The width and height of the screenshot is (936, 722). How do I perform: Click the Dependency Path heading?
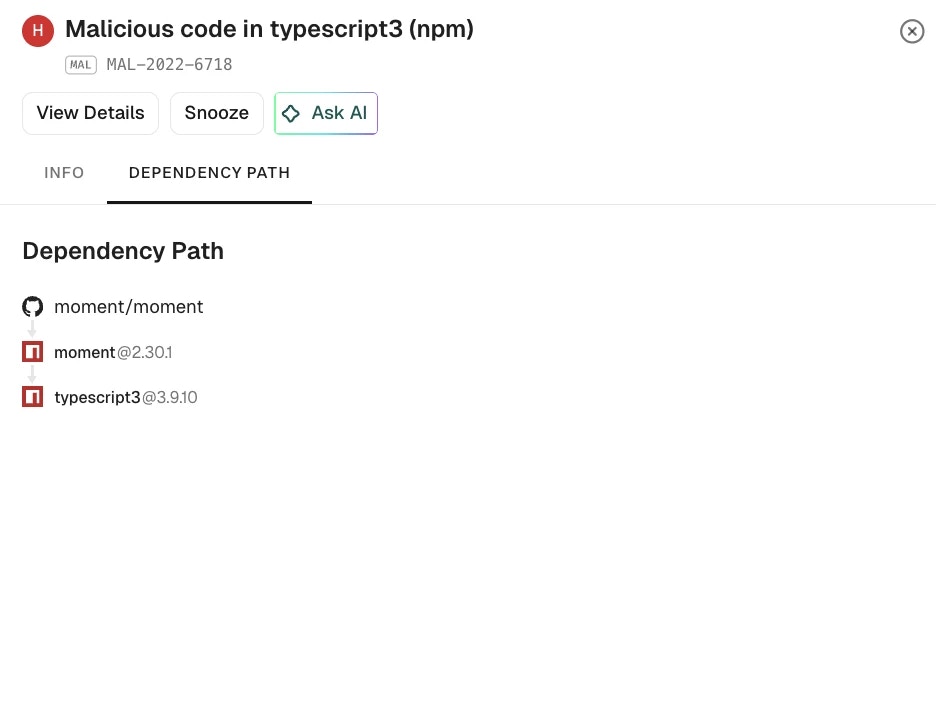[123, 251]
